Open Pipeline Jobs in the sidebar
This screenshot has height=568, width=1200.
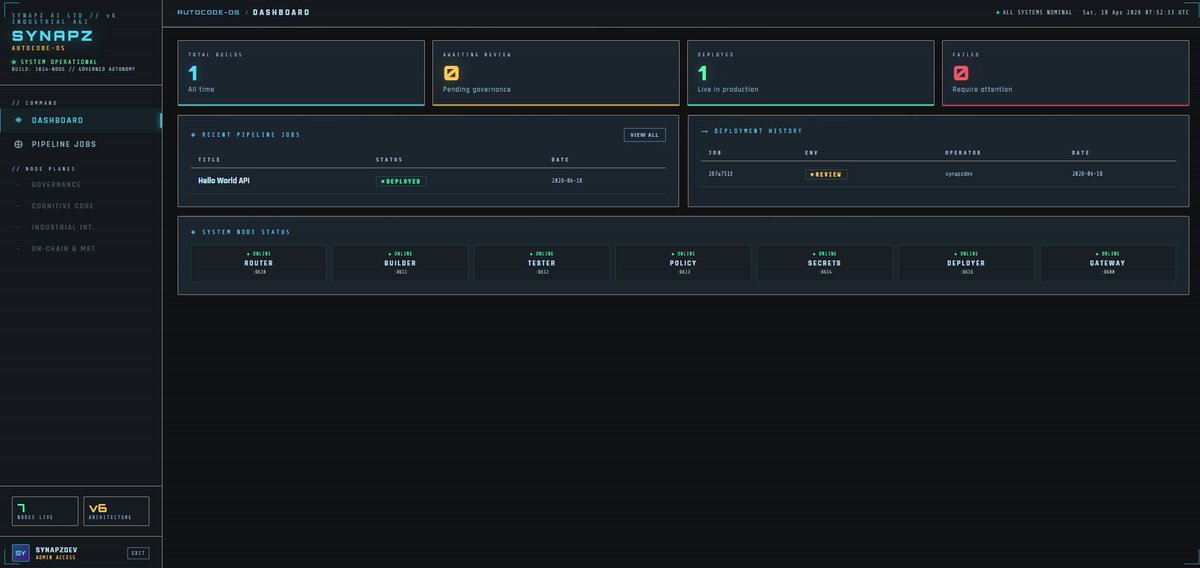[80, 144]
